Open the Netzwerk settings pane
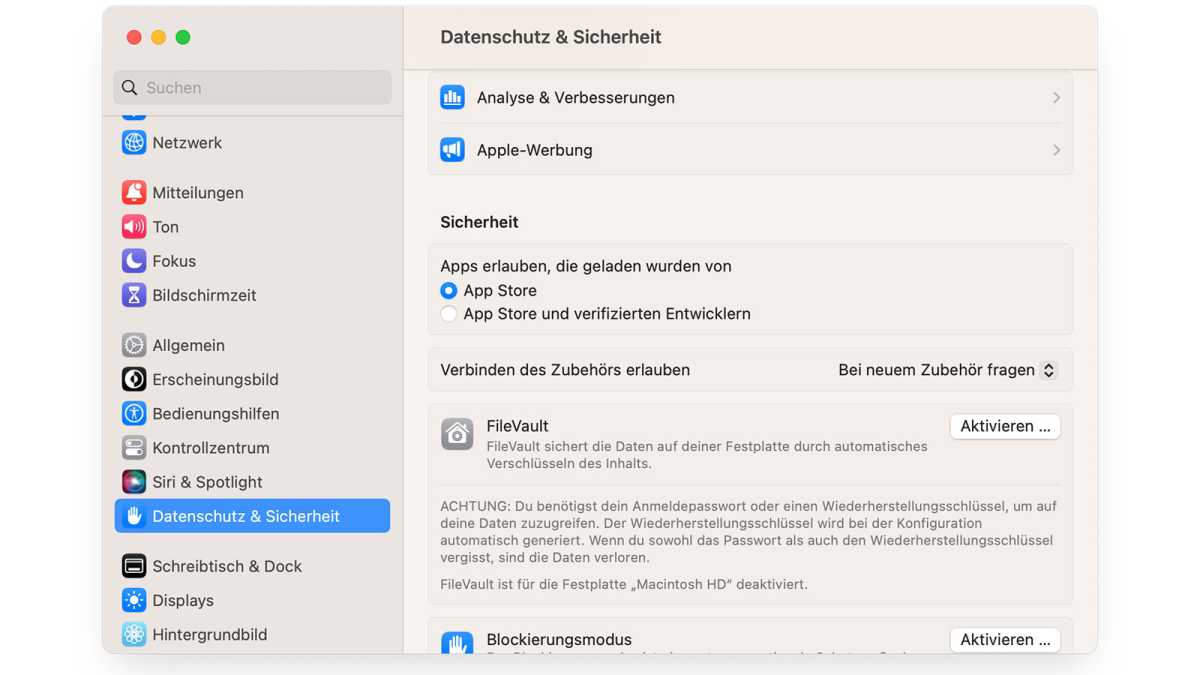 click(252, 142)
